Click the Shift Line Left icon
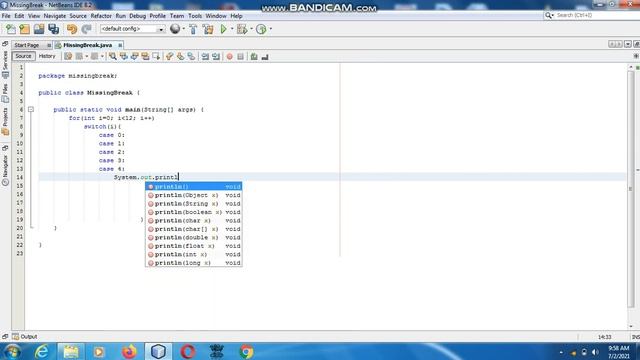The width and height of the screenshot is (640, 360). click(x=205, y=56)
